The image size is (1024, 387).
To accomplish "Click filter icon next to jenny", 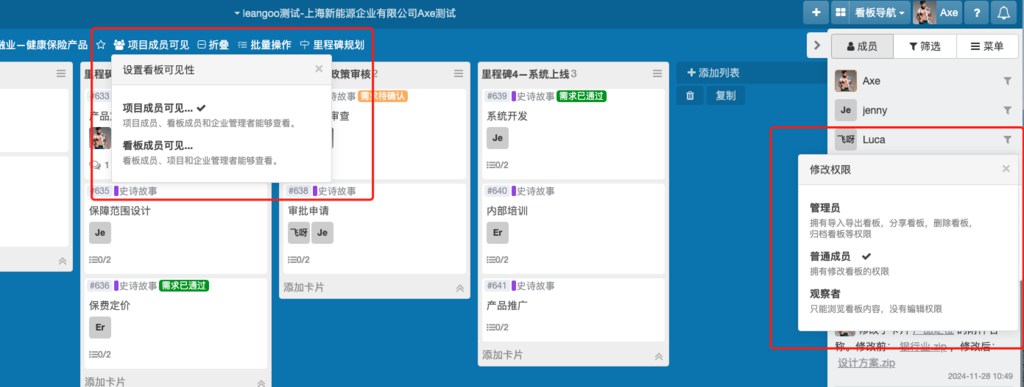I will pos(1007,110).
